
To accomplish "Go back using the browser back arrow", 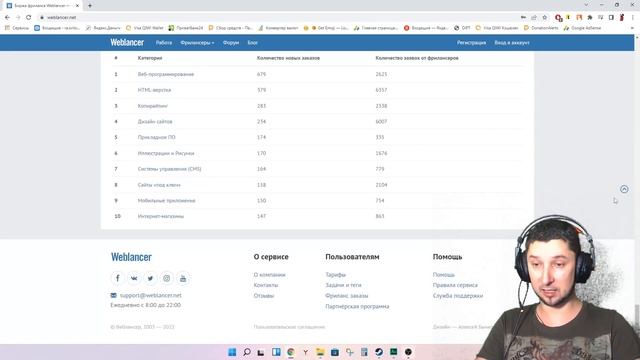I will (x=7, y=18).
